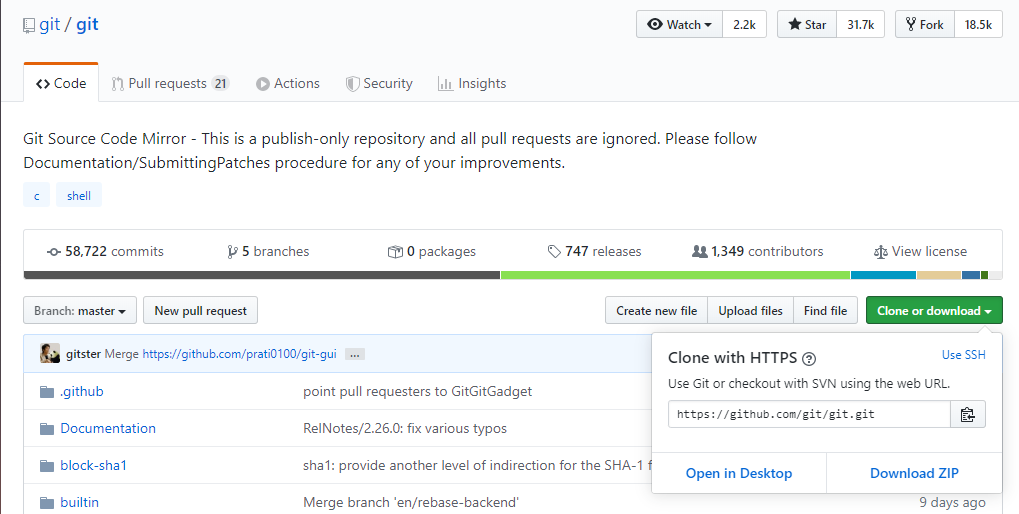The width and height of the screenshot is (1019, 514).
Task: Click New pull request button
Action: 200,311
